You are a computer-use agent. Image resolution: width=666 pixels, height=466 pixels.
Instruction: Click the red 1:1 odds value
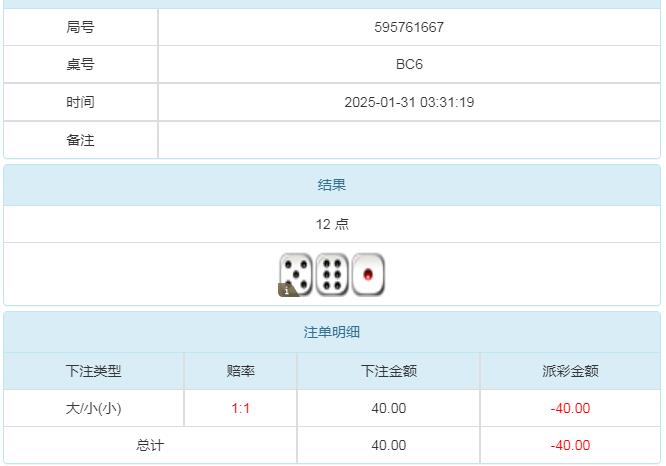(x=241, y=408)
